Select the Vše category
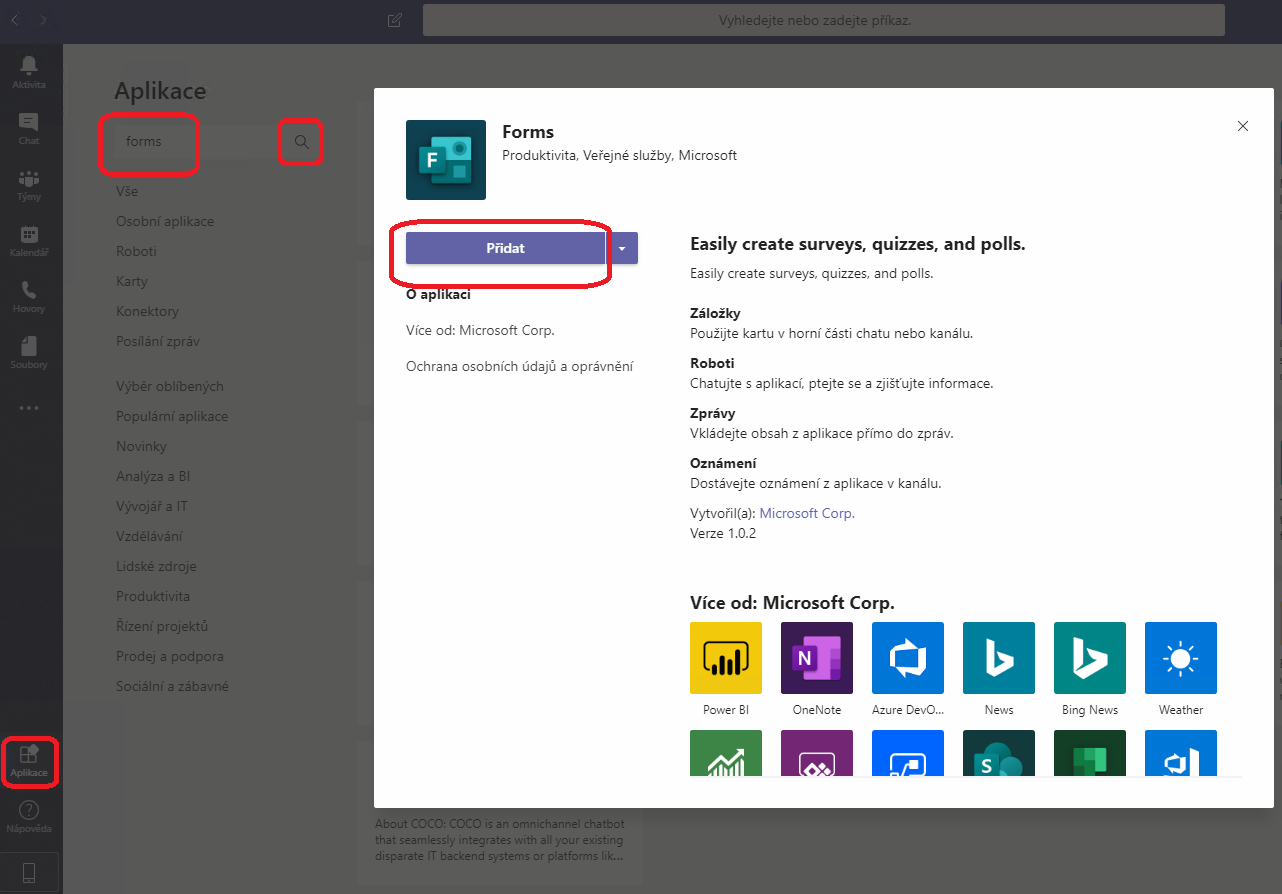This screenshot has width=1282, height=894. point(127,191)
